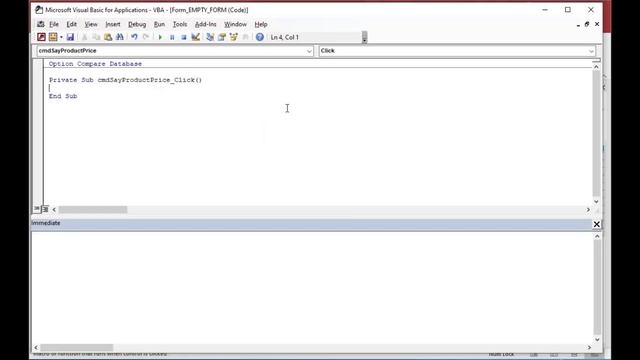Click the toolbar options overflow handle

pyautogui.click(x=364, y=38)
